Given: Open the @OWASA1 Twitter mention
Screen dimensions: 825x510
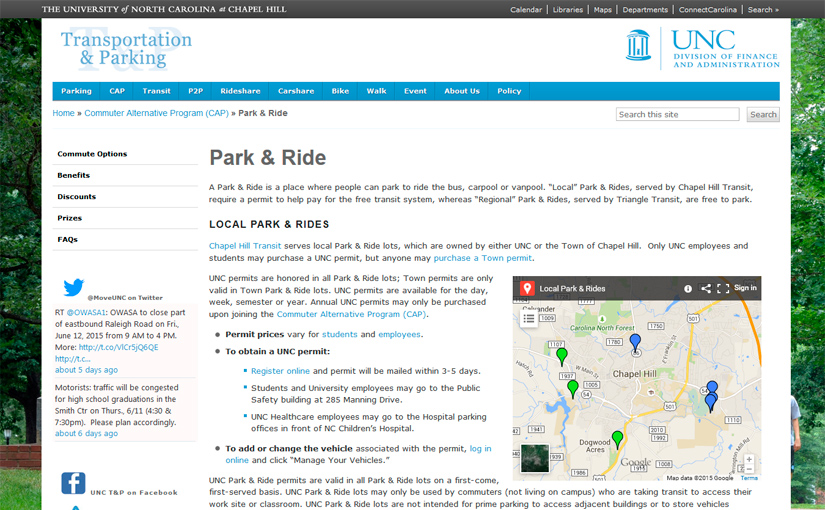Looking at the screenshot, I should [x=86, y=312].
